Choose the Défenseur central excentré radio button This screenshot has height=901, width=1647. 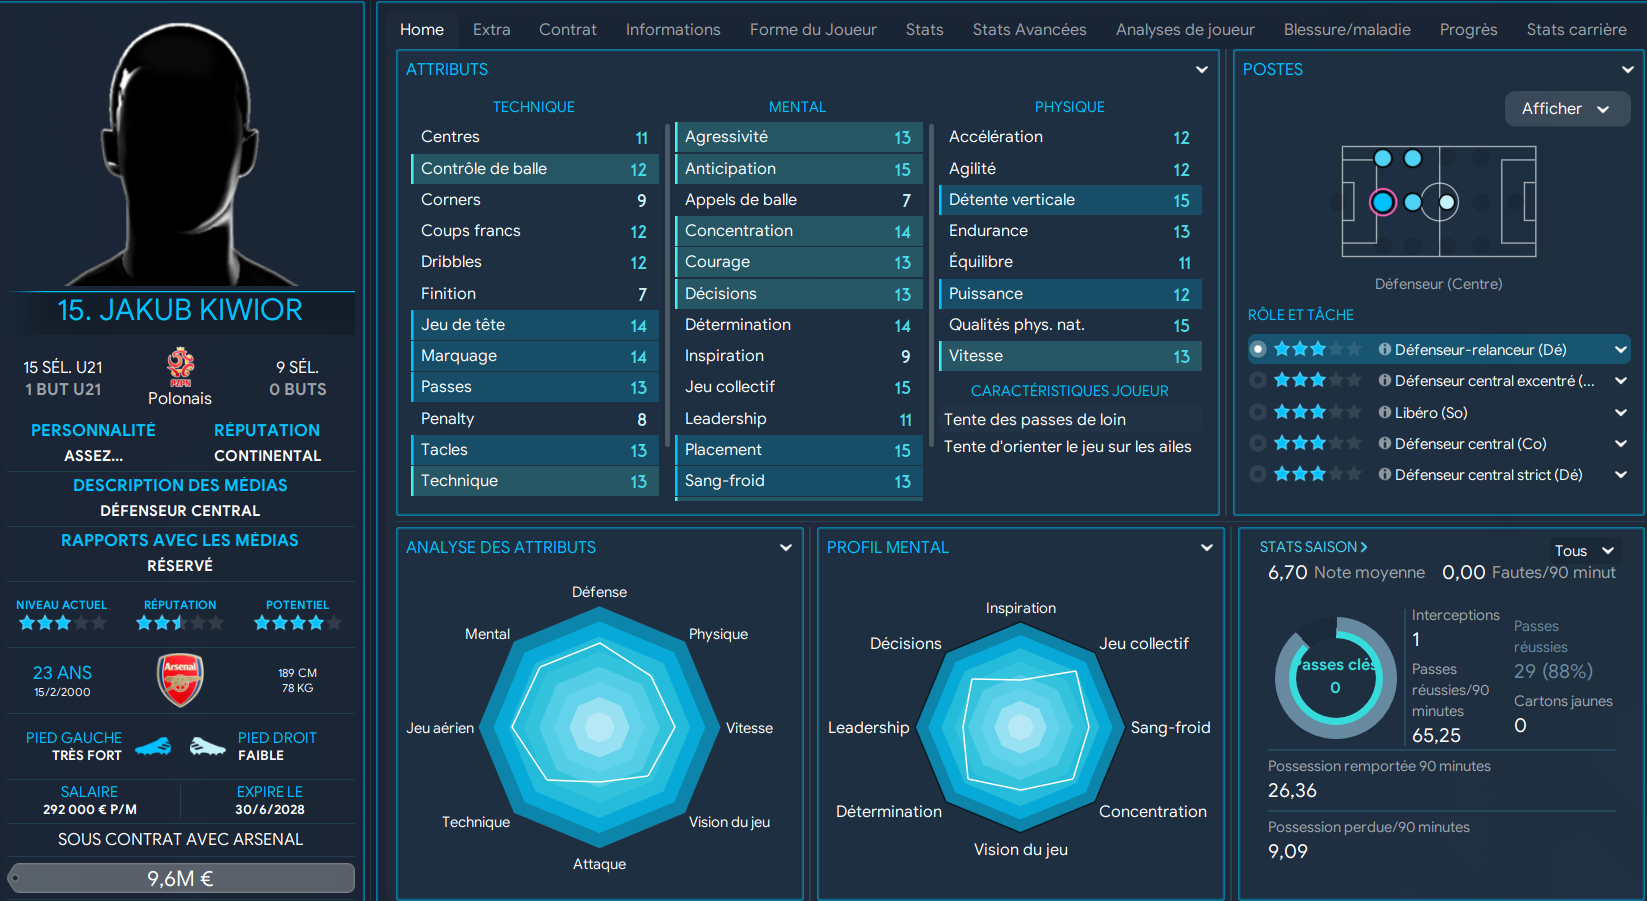pyautogui.click(x=1258, y=381)
